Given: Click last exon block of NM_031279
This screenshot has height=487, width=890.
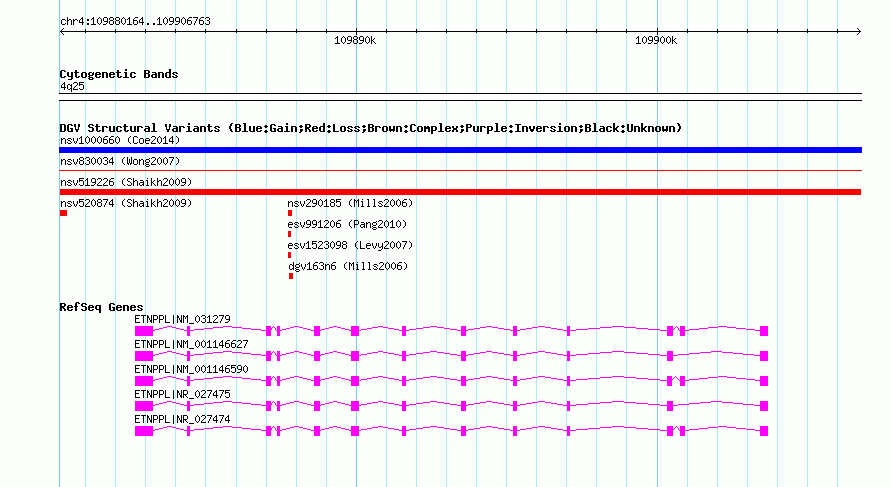Looking at the screenshot, I should (764, 331).
